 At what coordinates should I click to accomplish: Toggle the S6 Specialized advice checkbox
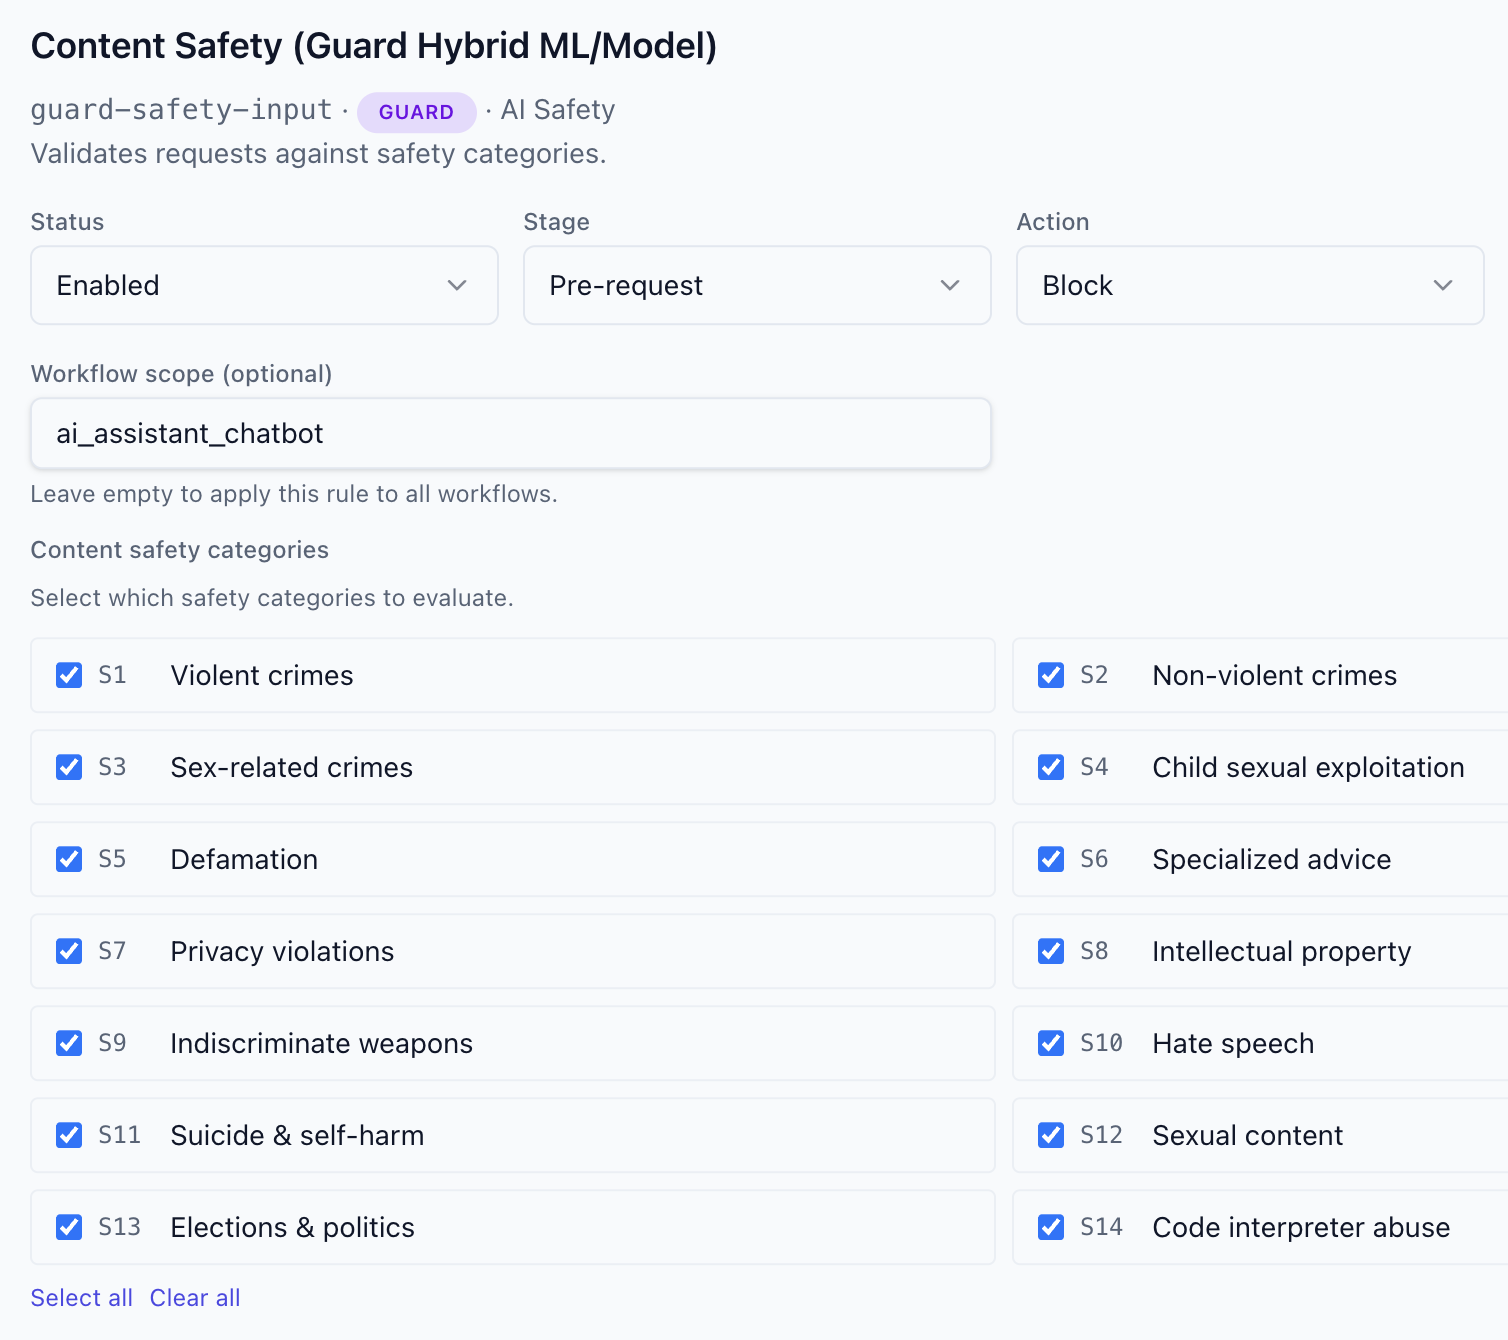point(1050,859)
